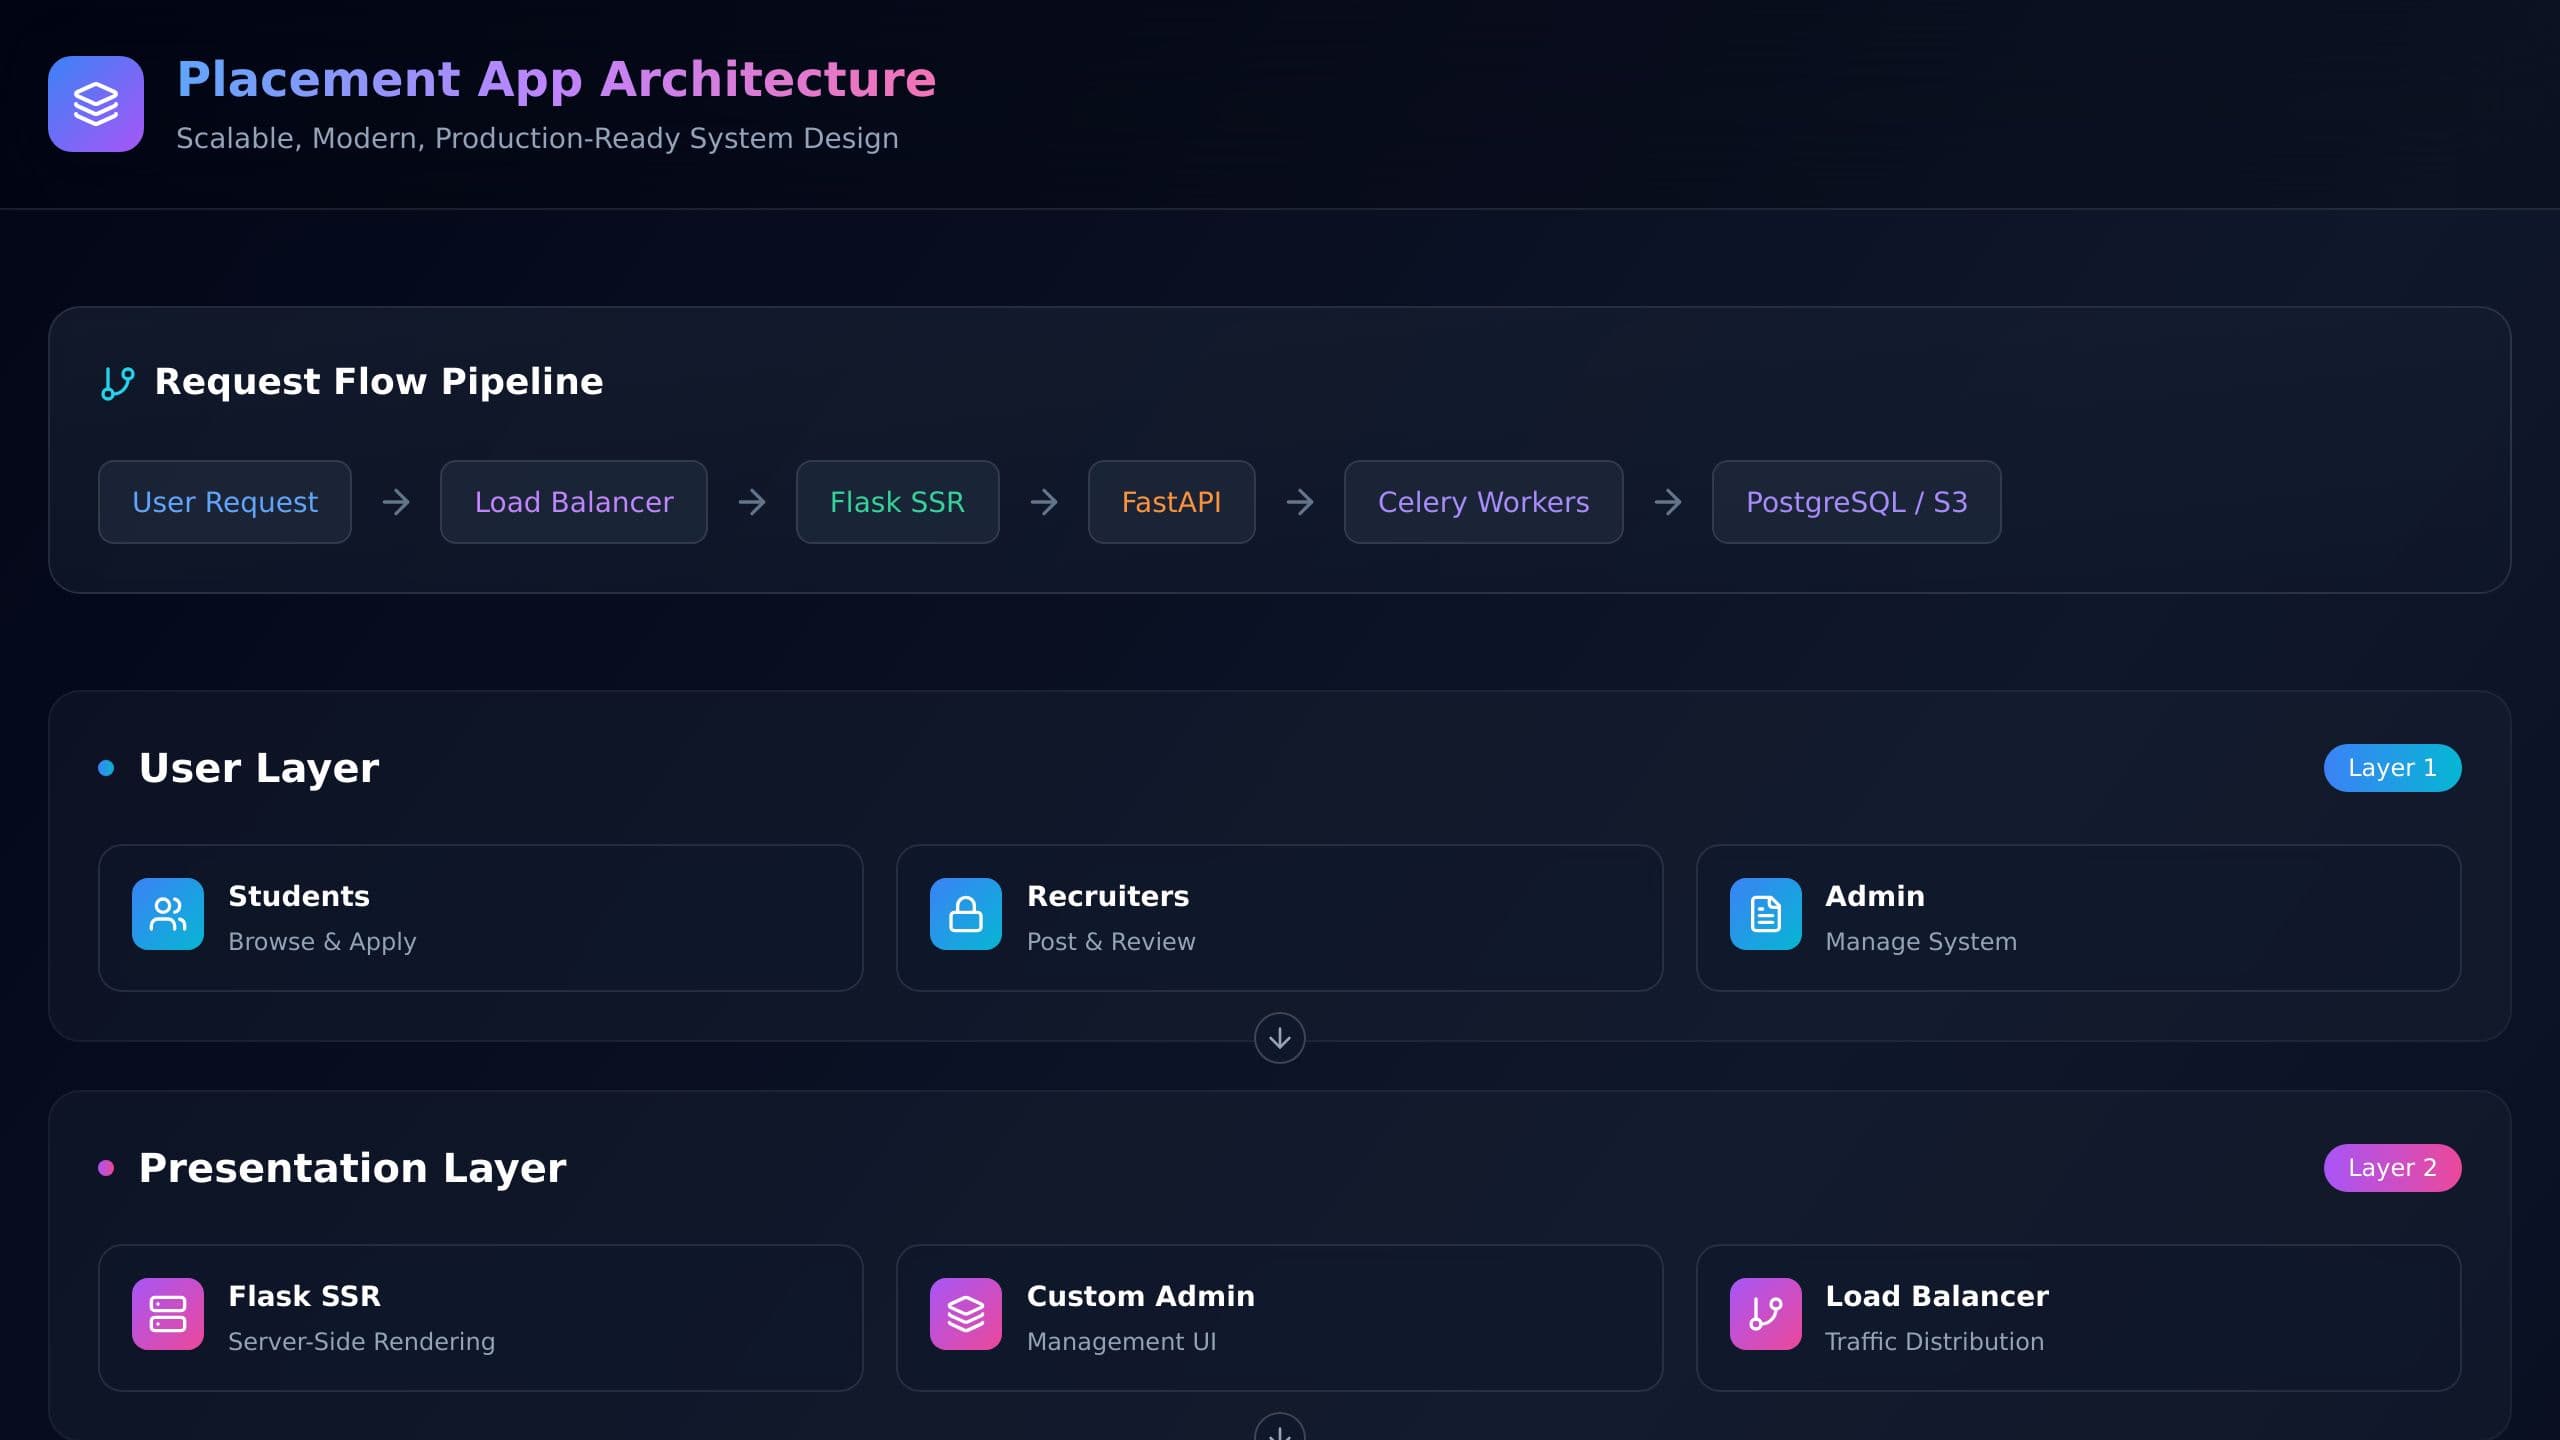2560x1440 pixels.
Task: Click the Admin document icon
Action: pyautogui.click(x=1766, y=914)
